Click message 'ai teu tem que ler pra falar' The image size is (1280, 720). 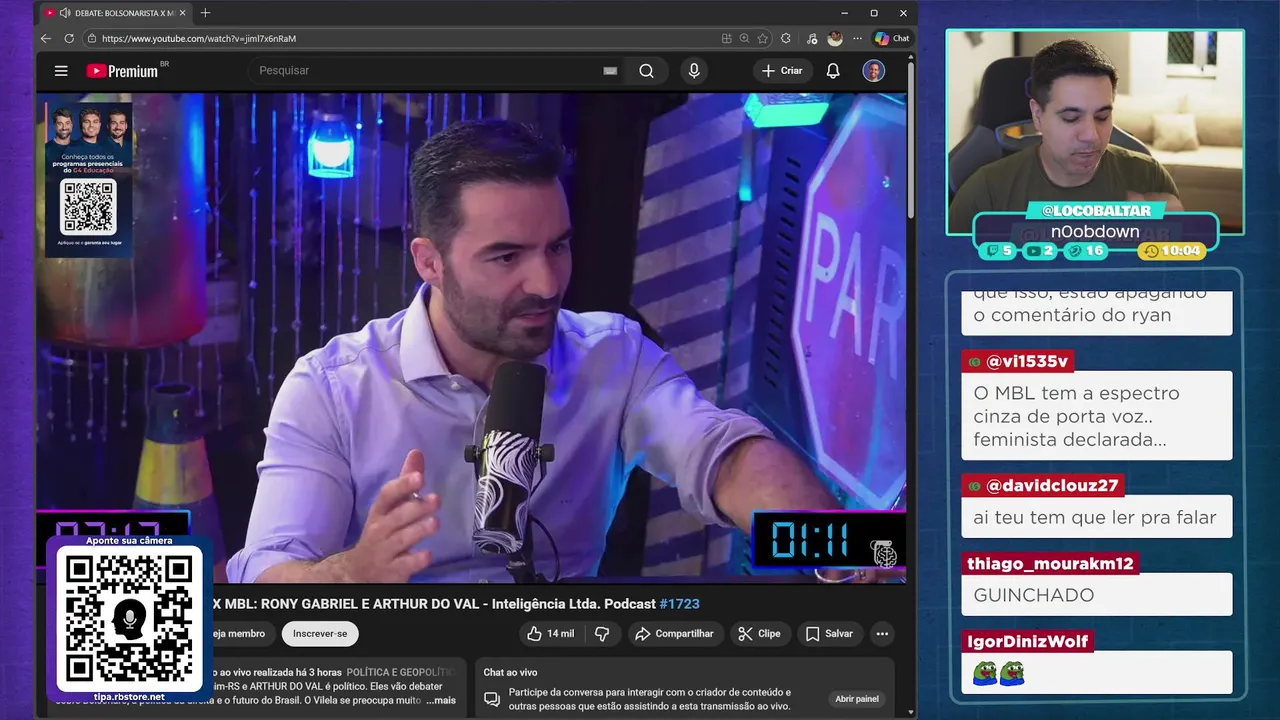pyautogui.click(x=1095, y=518)
